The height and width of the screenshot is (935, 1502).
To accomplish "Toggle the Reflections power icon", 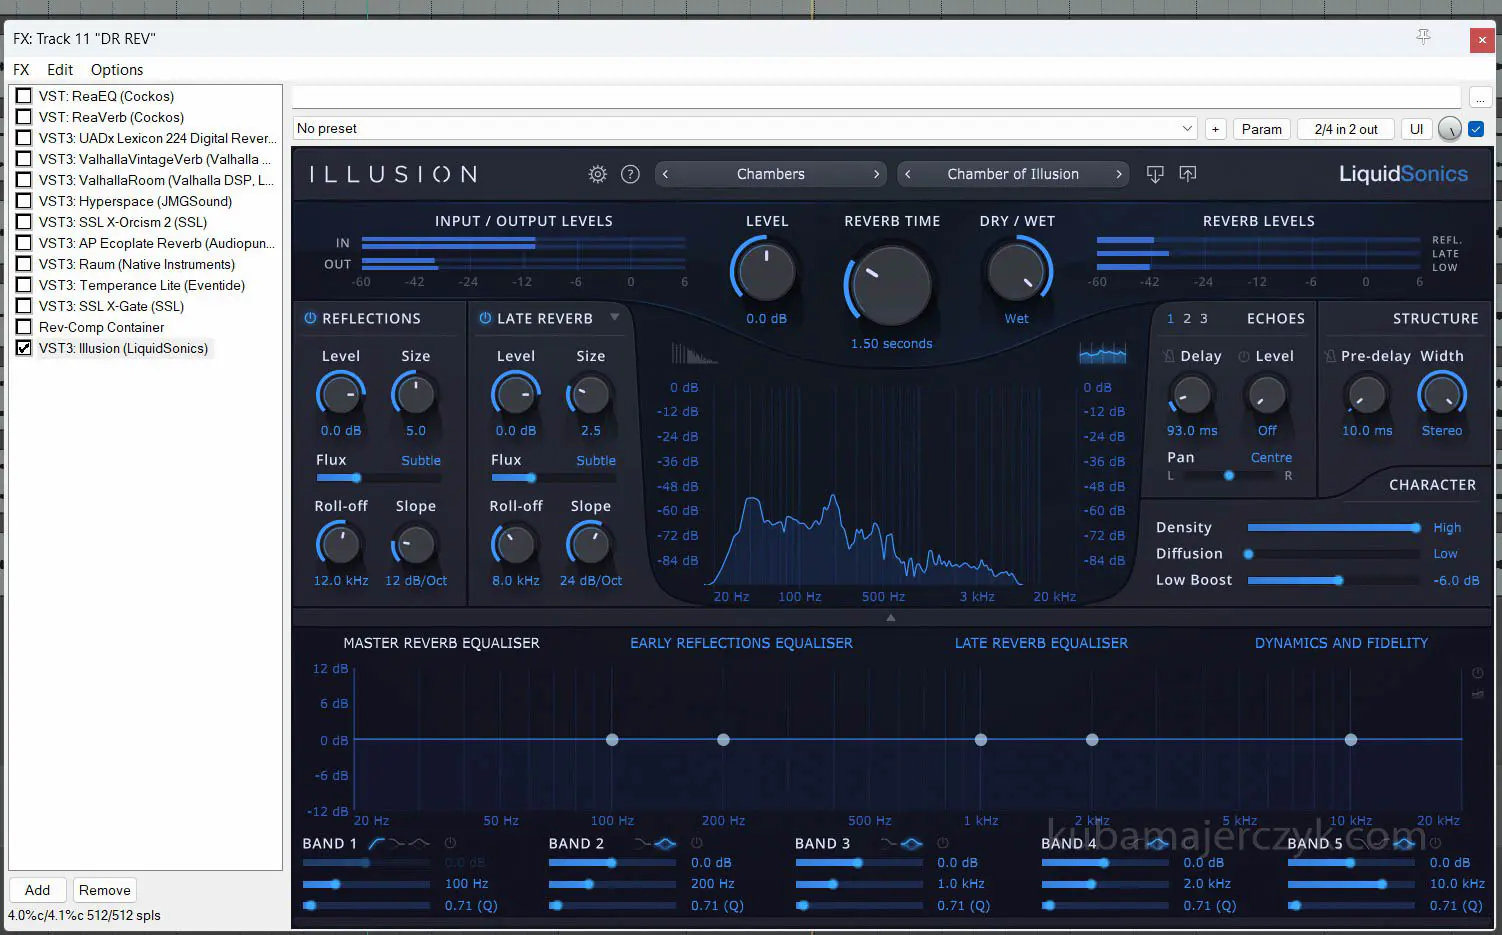I will [310, 318].
